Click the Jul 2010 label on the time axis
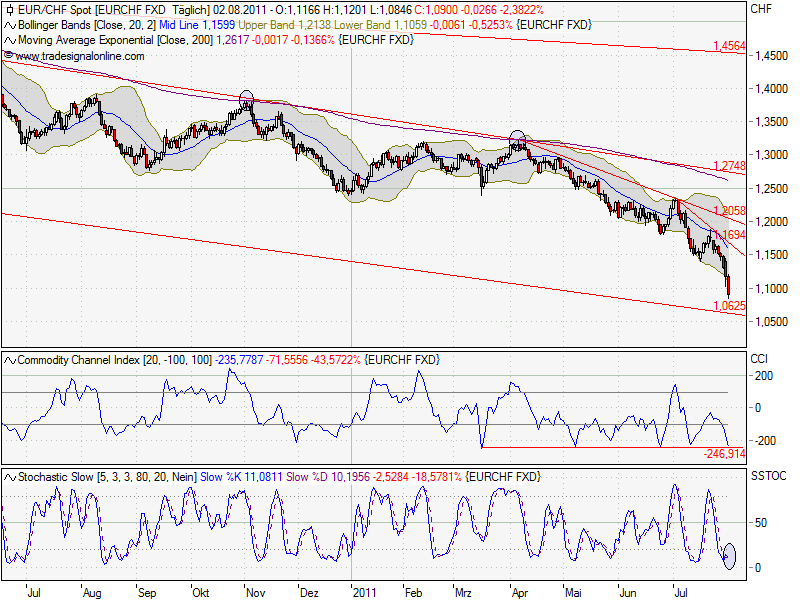The width and height of the screenshot is (800, 600). click(x=34, y=593)
